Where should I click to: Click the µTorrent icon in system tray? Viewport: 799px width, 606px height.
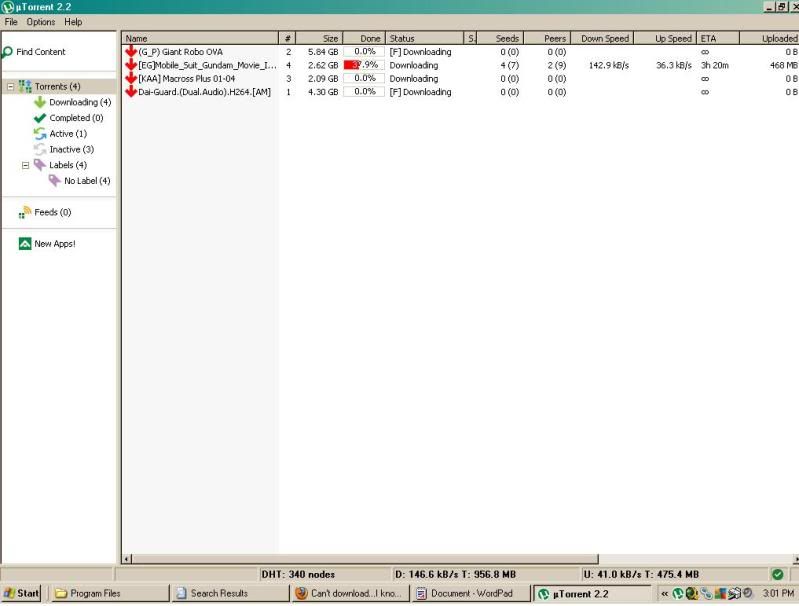(x=677, y=593)
